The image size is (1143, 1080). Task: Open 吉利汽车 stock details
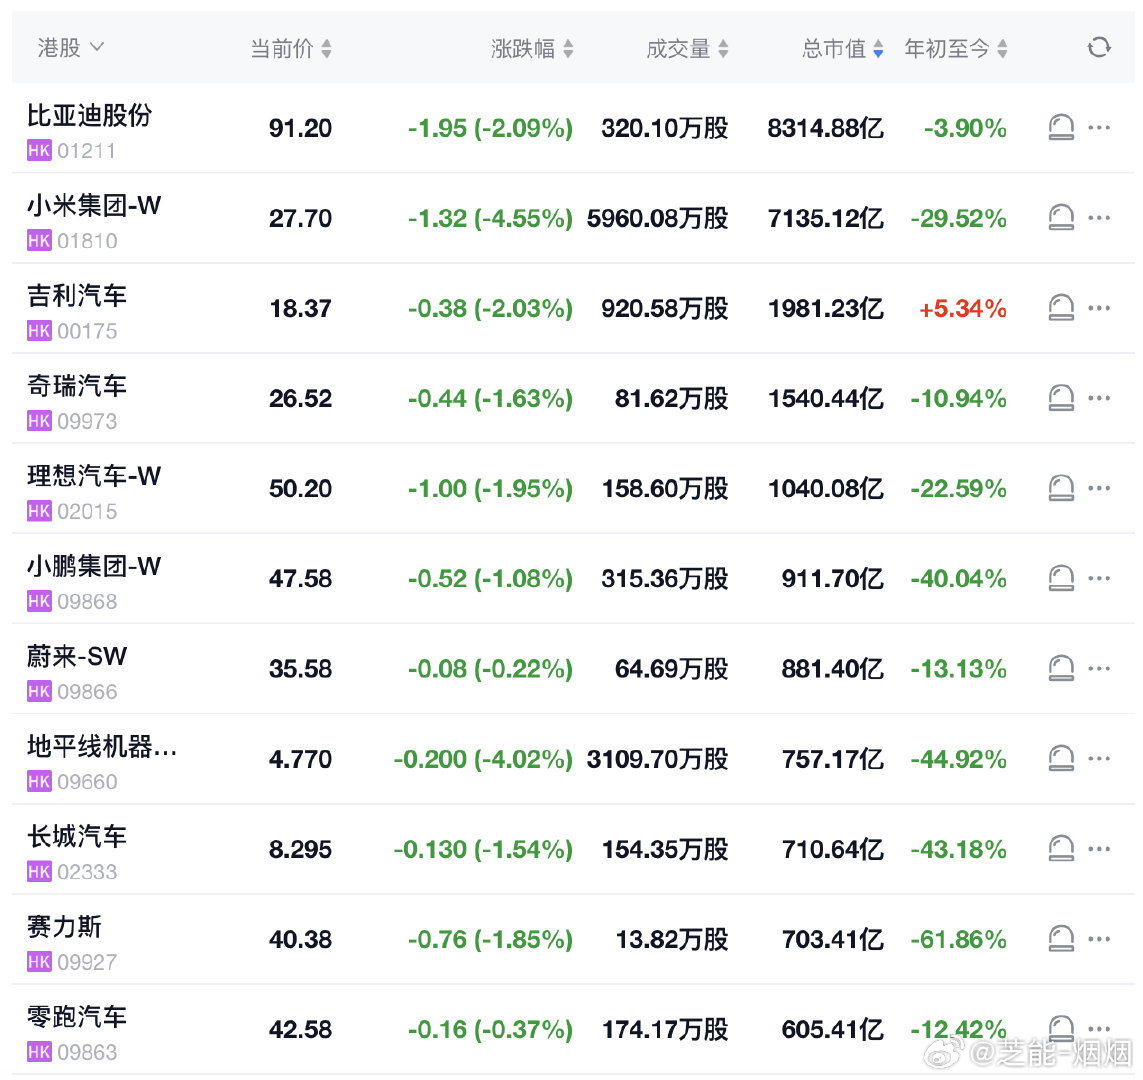tap(77, 296)
